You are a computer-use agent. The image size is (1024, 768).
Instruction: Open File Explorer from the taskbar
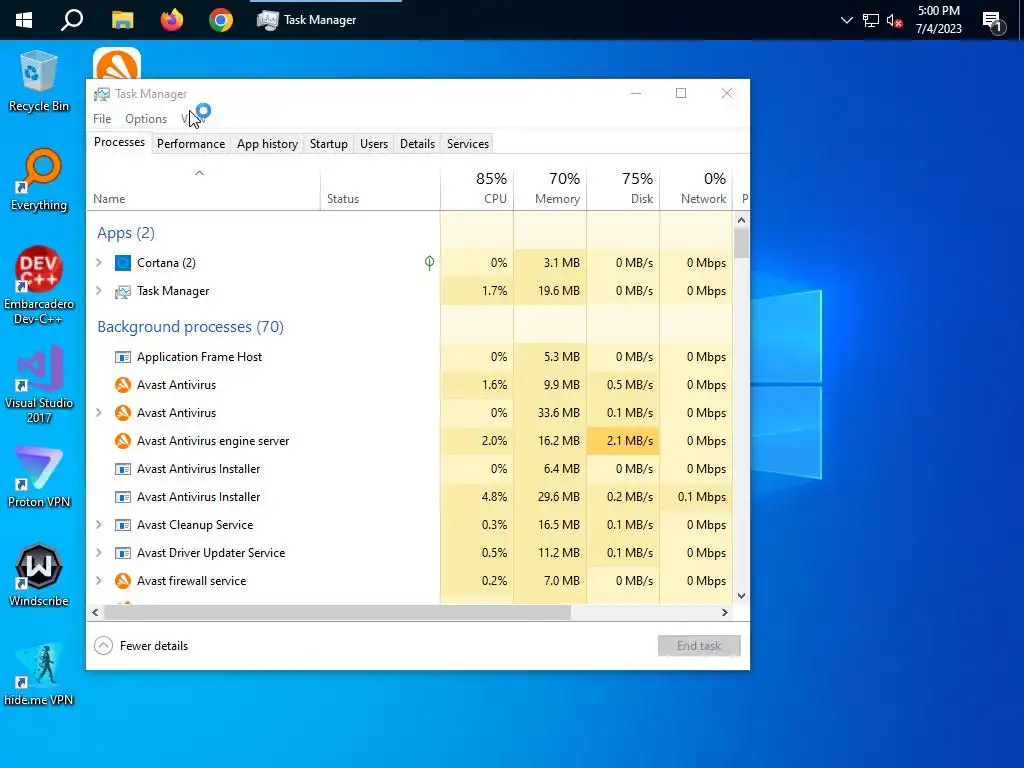click(x=122, y=20)
